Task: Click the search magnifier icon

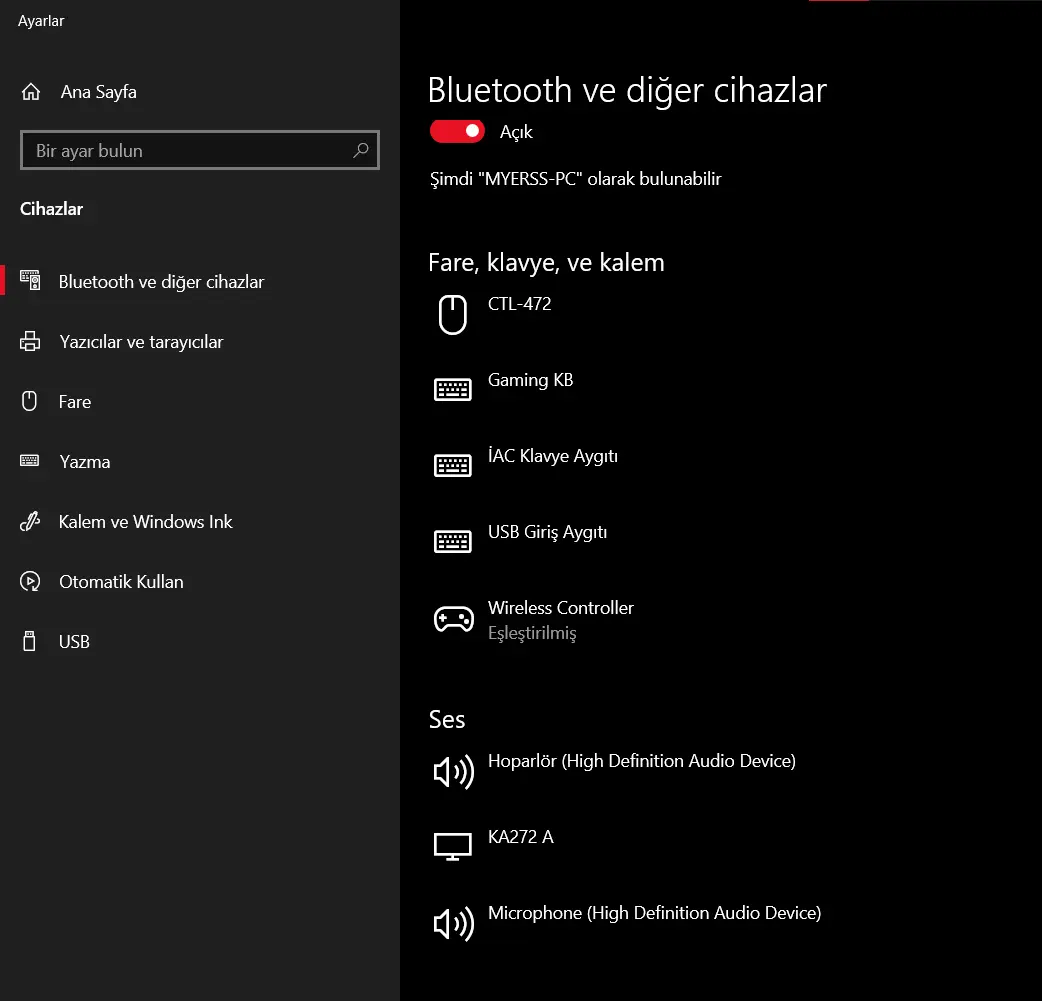Action: pos(361,150)
